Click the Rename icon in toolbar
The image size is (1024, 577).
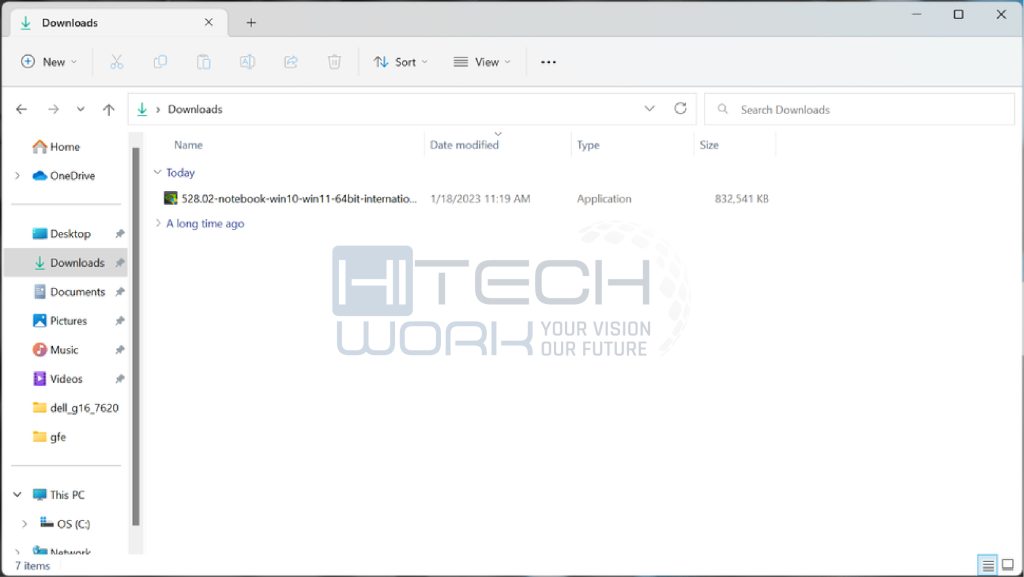(x=248, y=62)
